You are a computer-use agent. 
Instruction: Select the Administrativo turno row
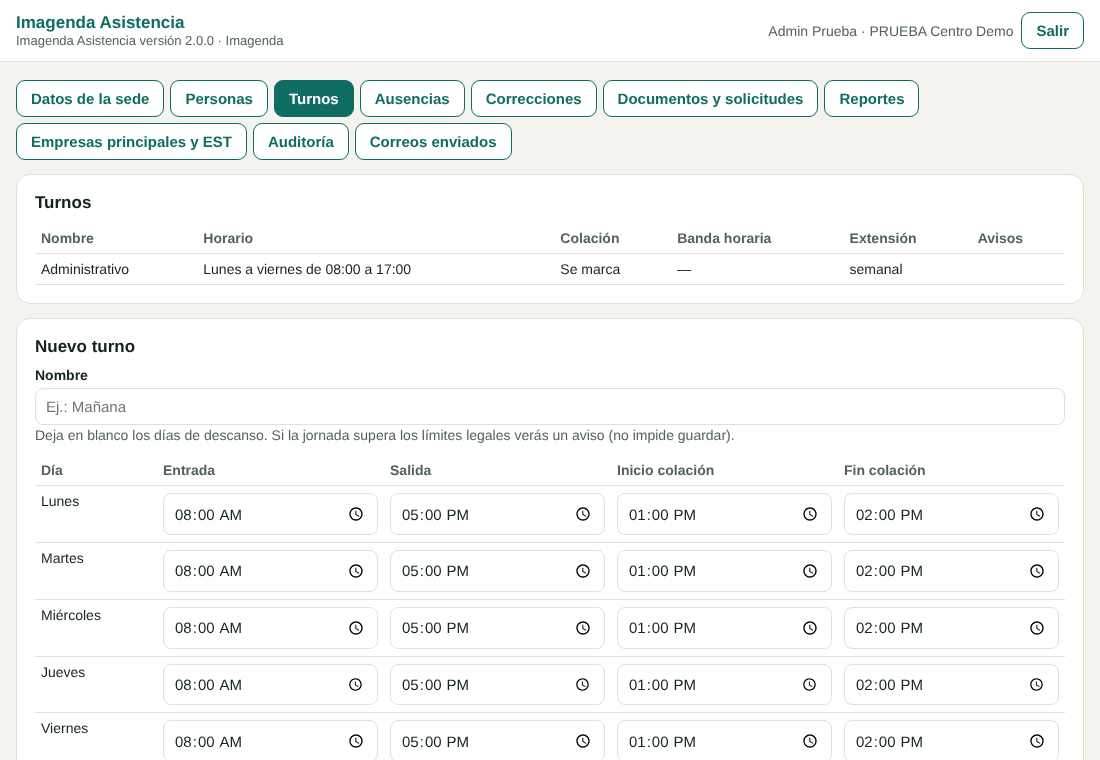point(550,269)
